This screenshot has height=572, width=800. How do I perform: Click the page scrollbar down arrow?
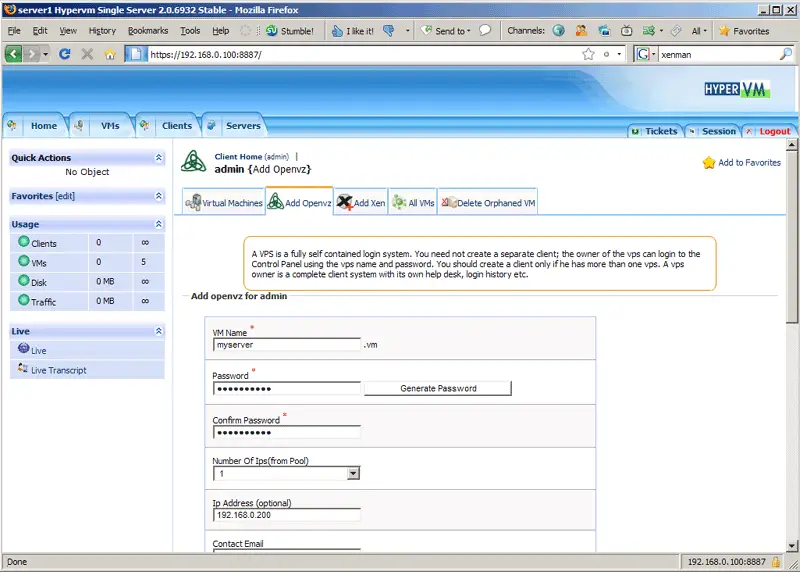pos(791,545)
